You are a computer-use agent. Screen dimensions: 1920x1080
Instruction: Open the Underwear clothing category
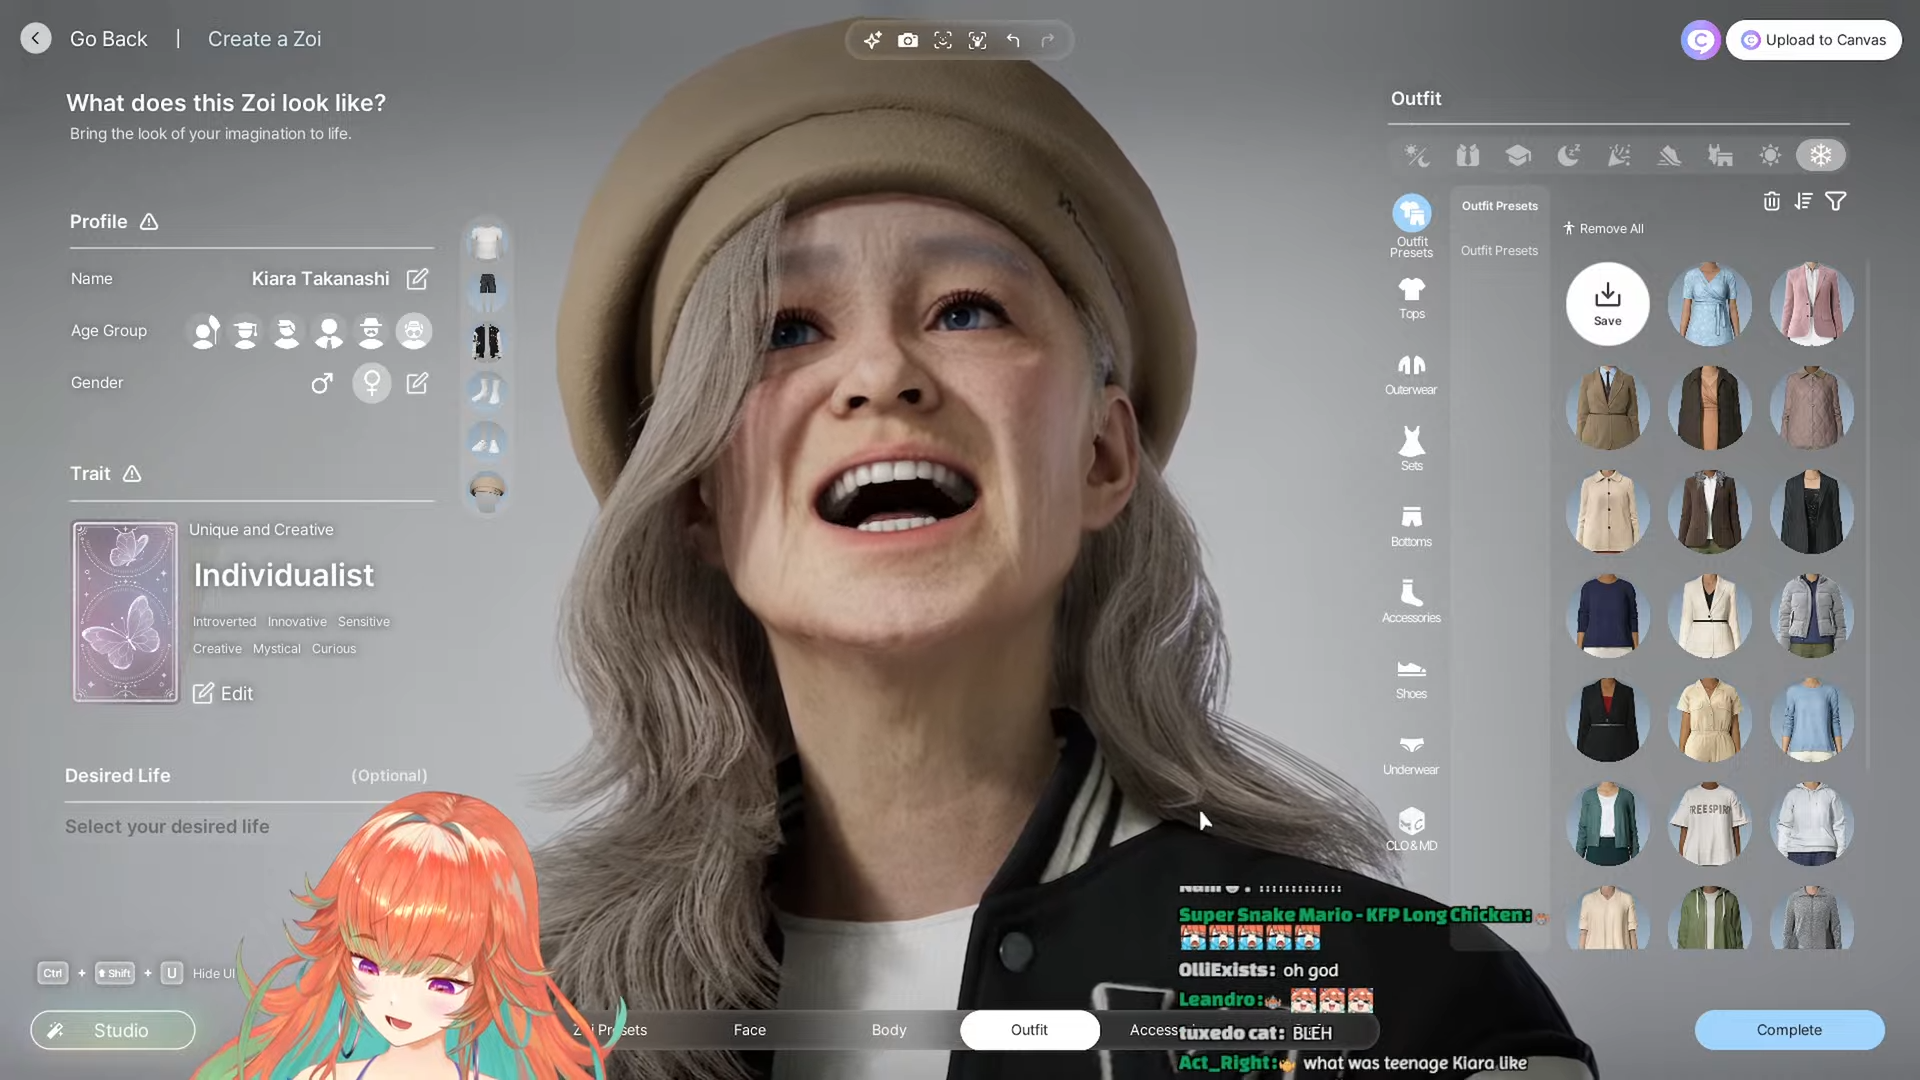(x=1411, y=754)
